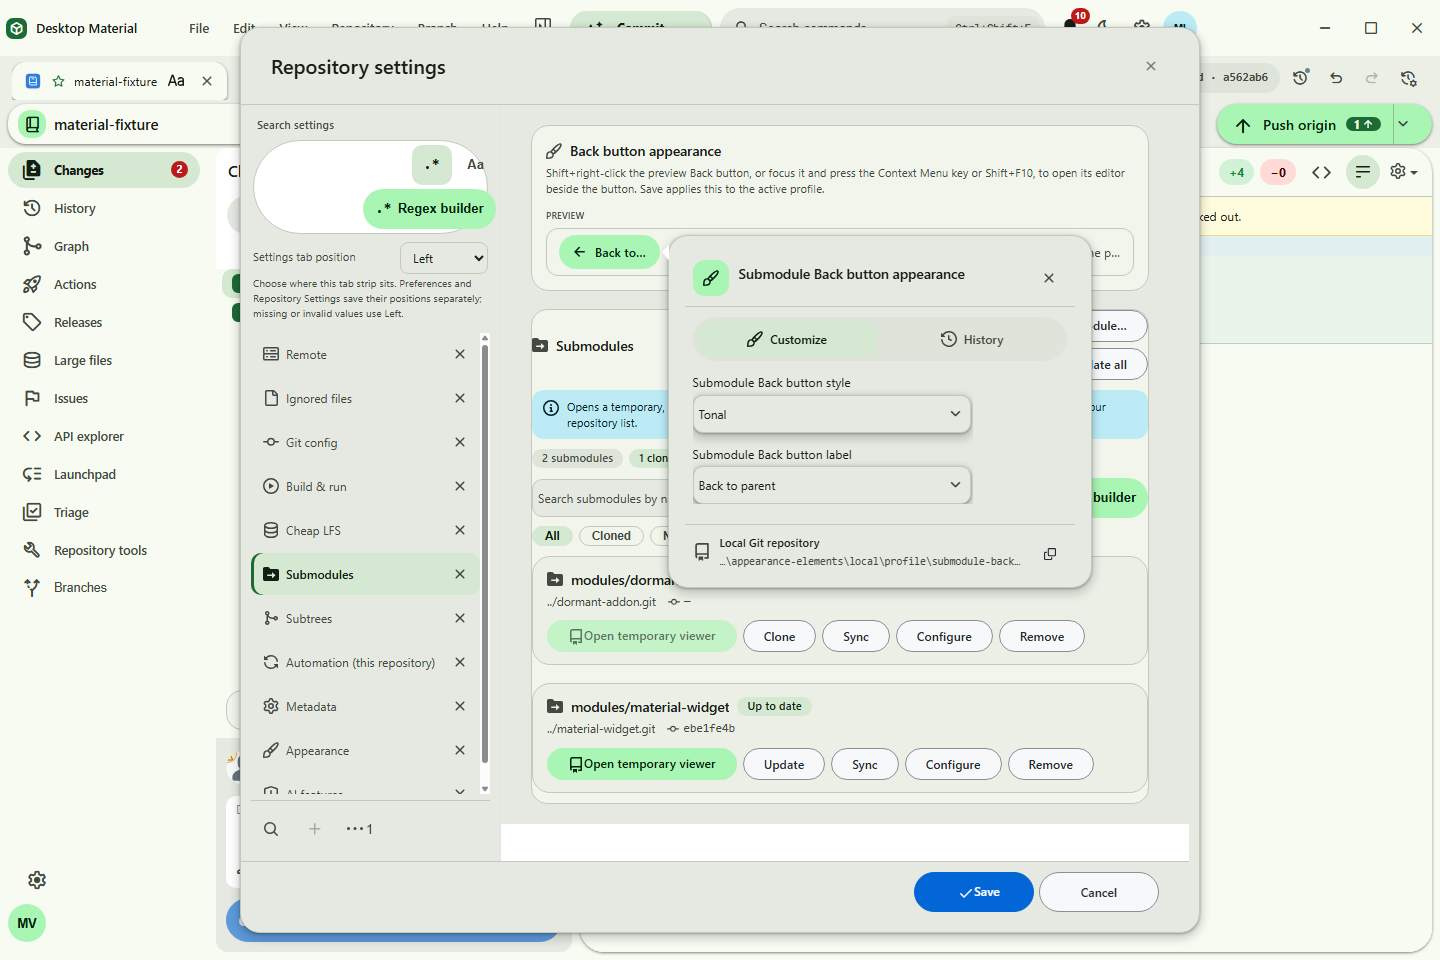Click the a562ab6 commit hash chip
The image size is (1440, 960).
tap(1245, 77)
